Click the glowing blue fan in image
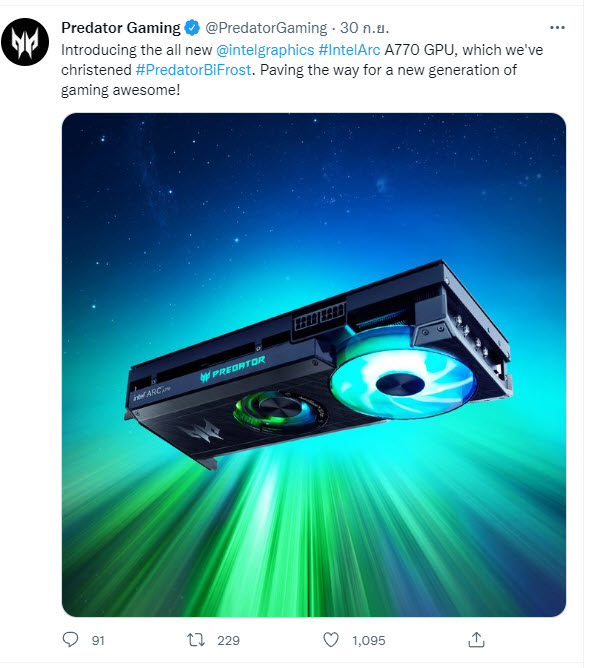599x668 pixels. (403, 383)
